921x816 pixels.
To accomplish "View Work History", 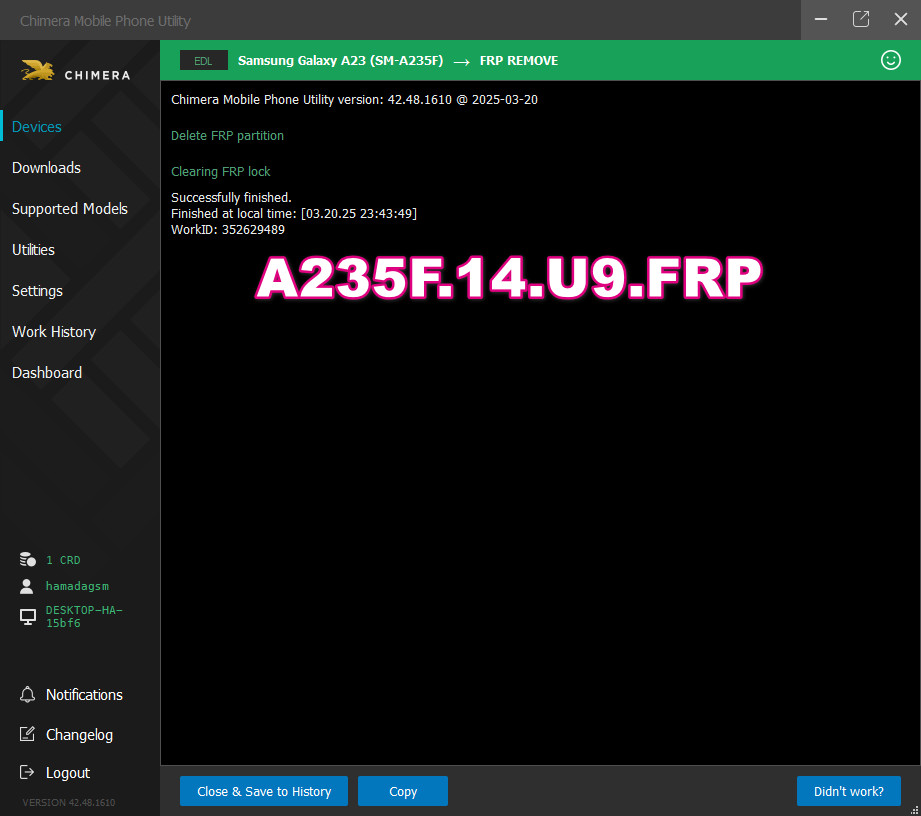I will pos(53,332).
